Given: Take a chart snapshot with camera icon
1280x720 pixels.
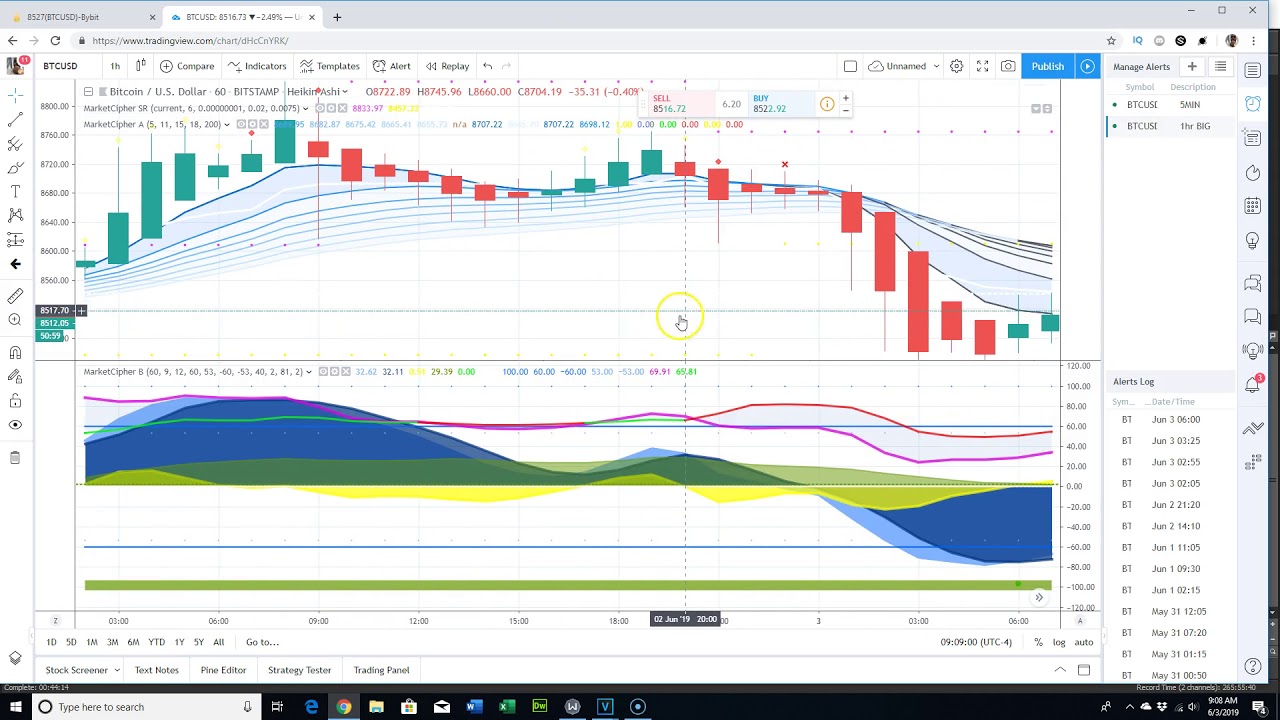Looking at the screenshot, I should point(1008,66).
